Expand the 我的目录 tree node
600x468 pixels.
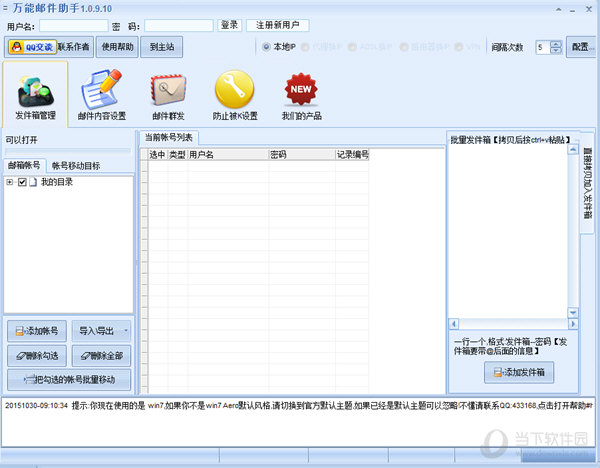10,182
